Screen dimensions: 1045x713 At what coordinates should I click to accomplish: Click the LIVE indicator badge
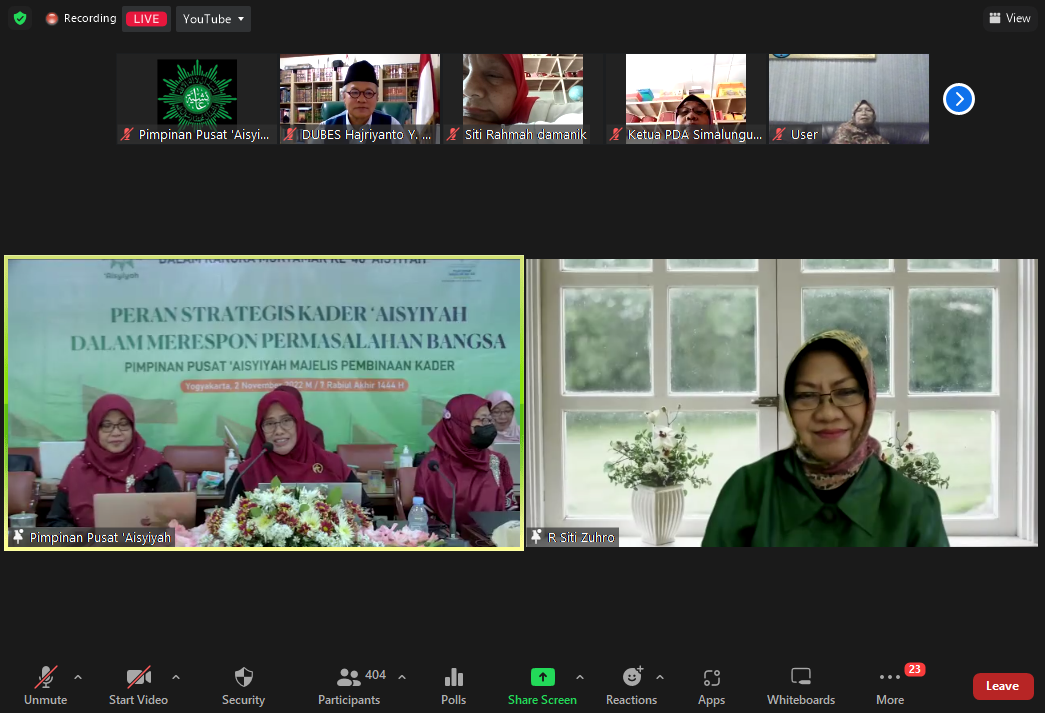(x=146, y=19)
